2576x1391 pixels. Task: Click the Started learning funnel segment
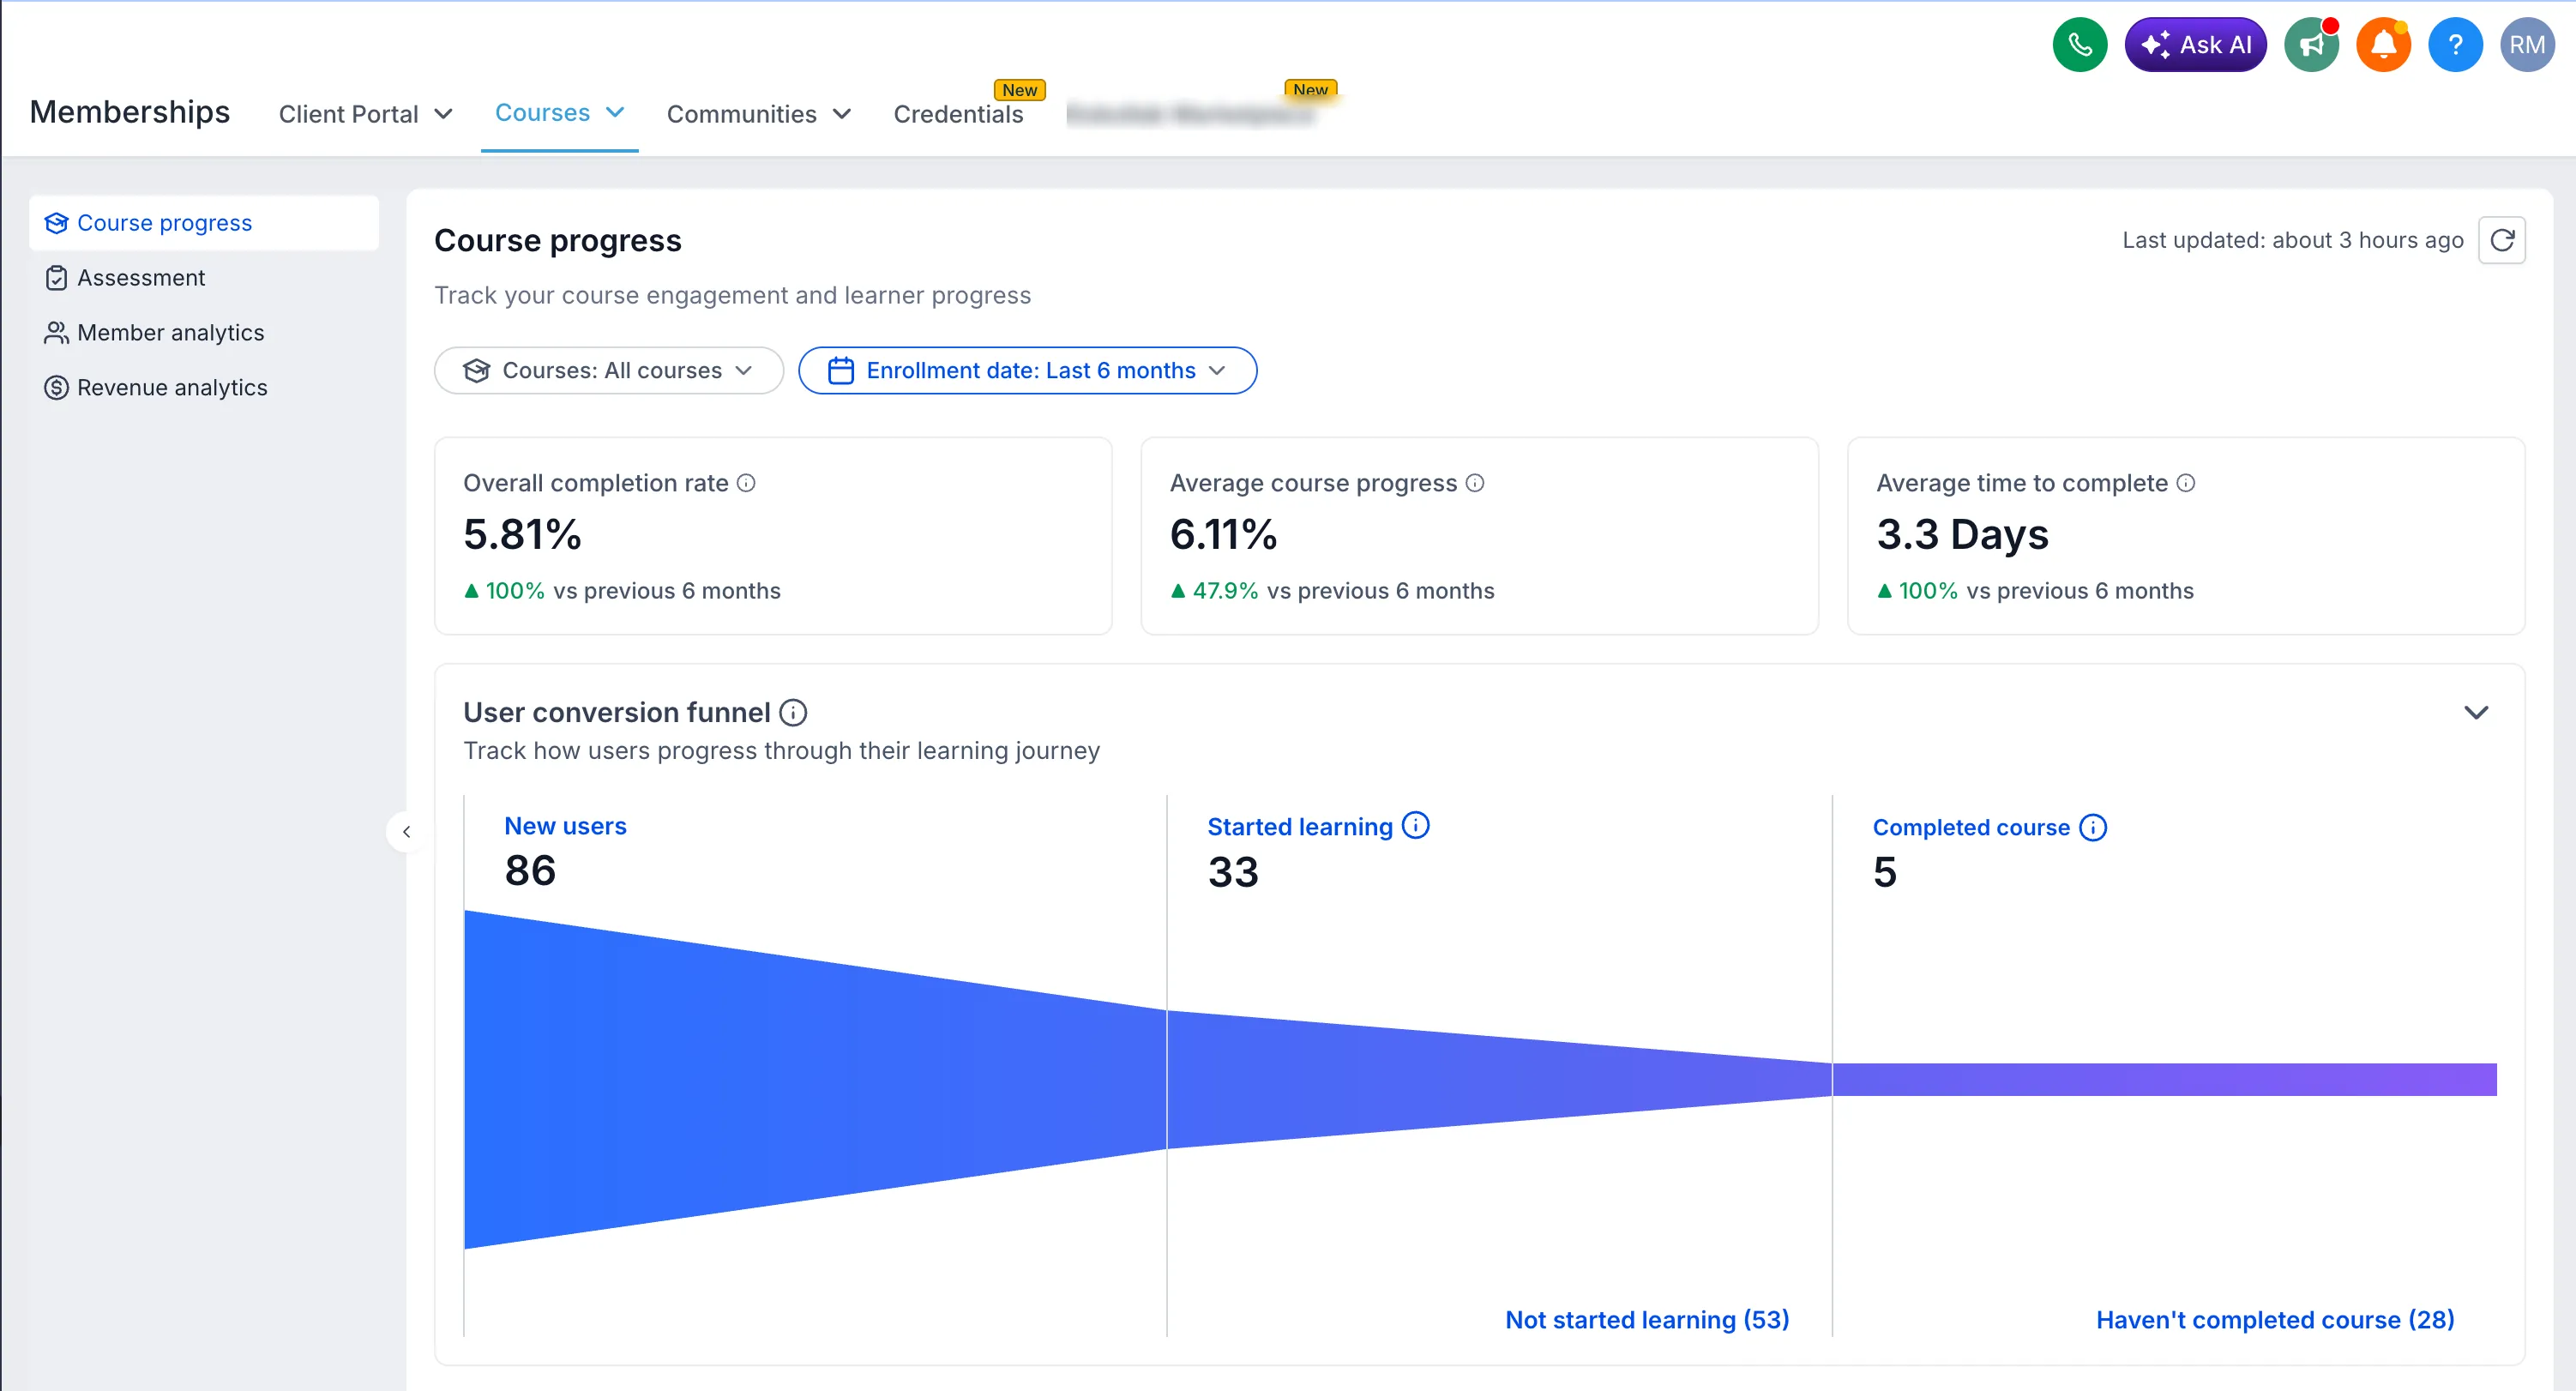(1499, 1080)
